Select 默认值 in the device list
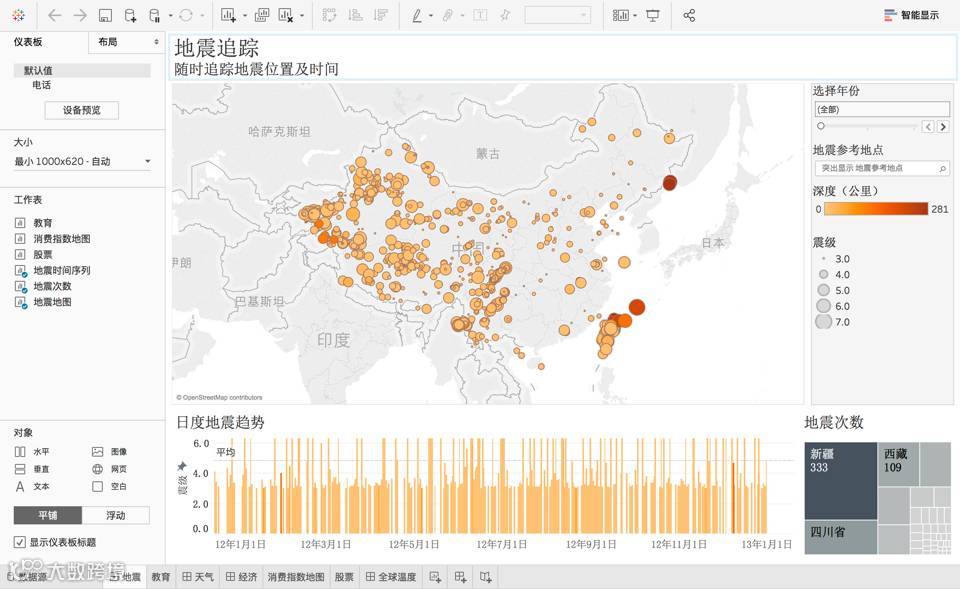The image size is (960, 589). pyautogui.click(x=82, y=70)
